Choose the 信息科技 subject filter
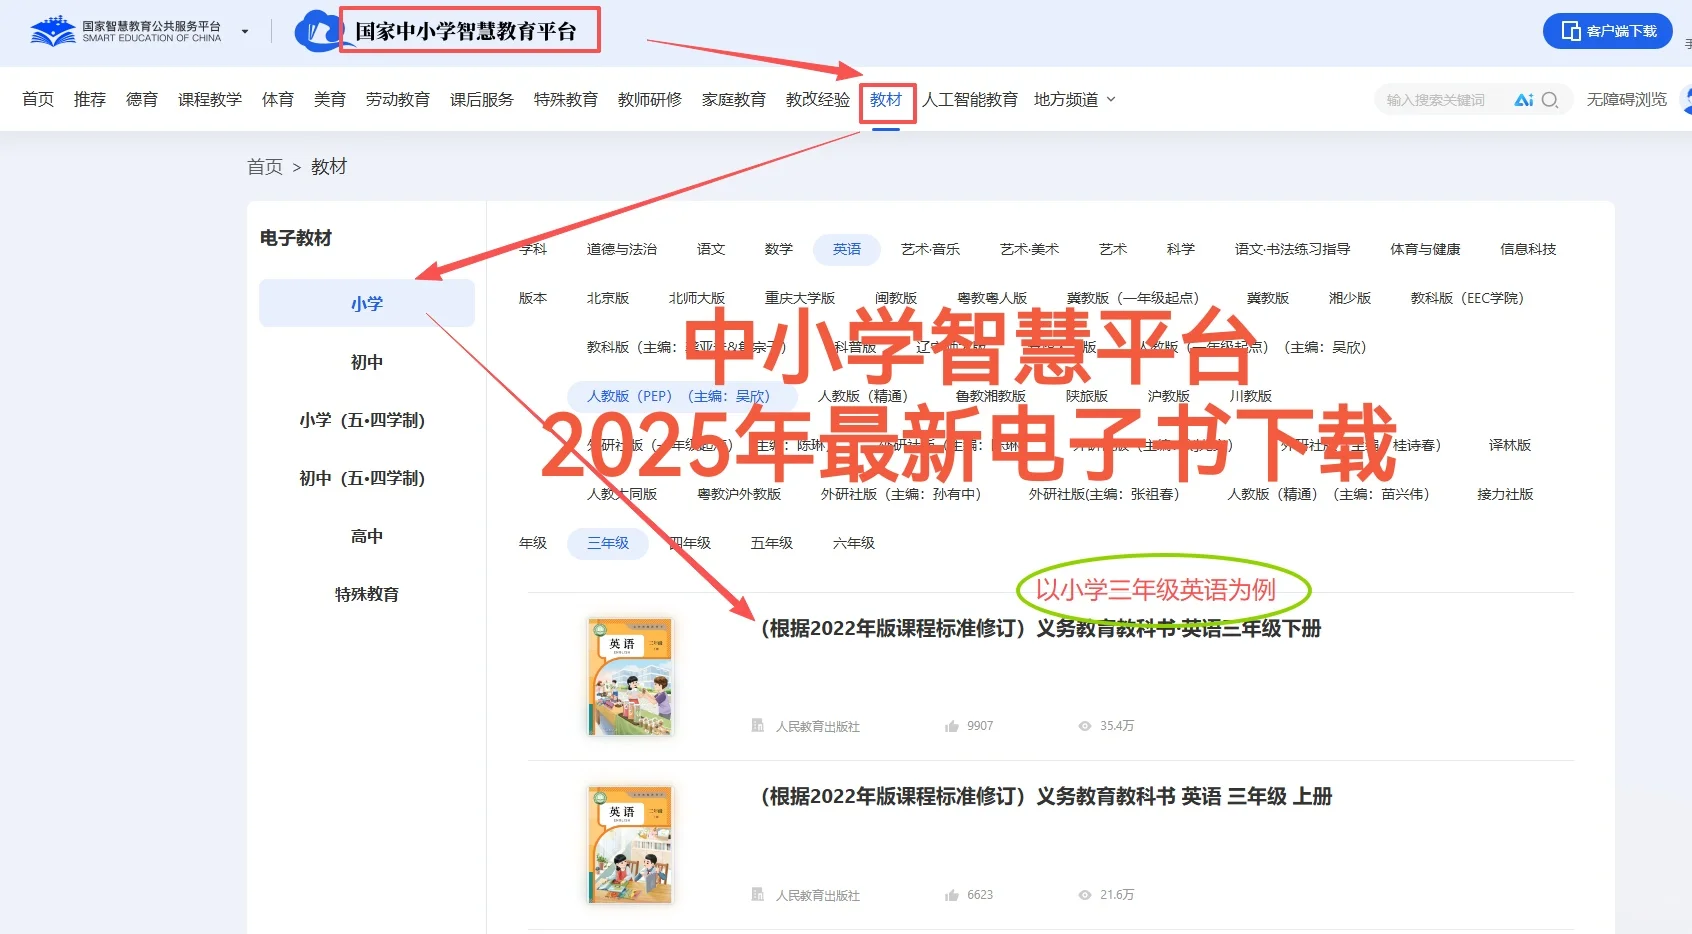Image resolution: width=1692 pixels, height=934 pixels. [1529, 249]
